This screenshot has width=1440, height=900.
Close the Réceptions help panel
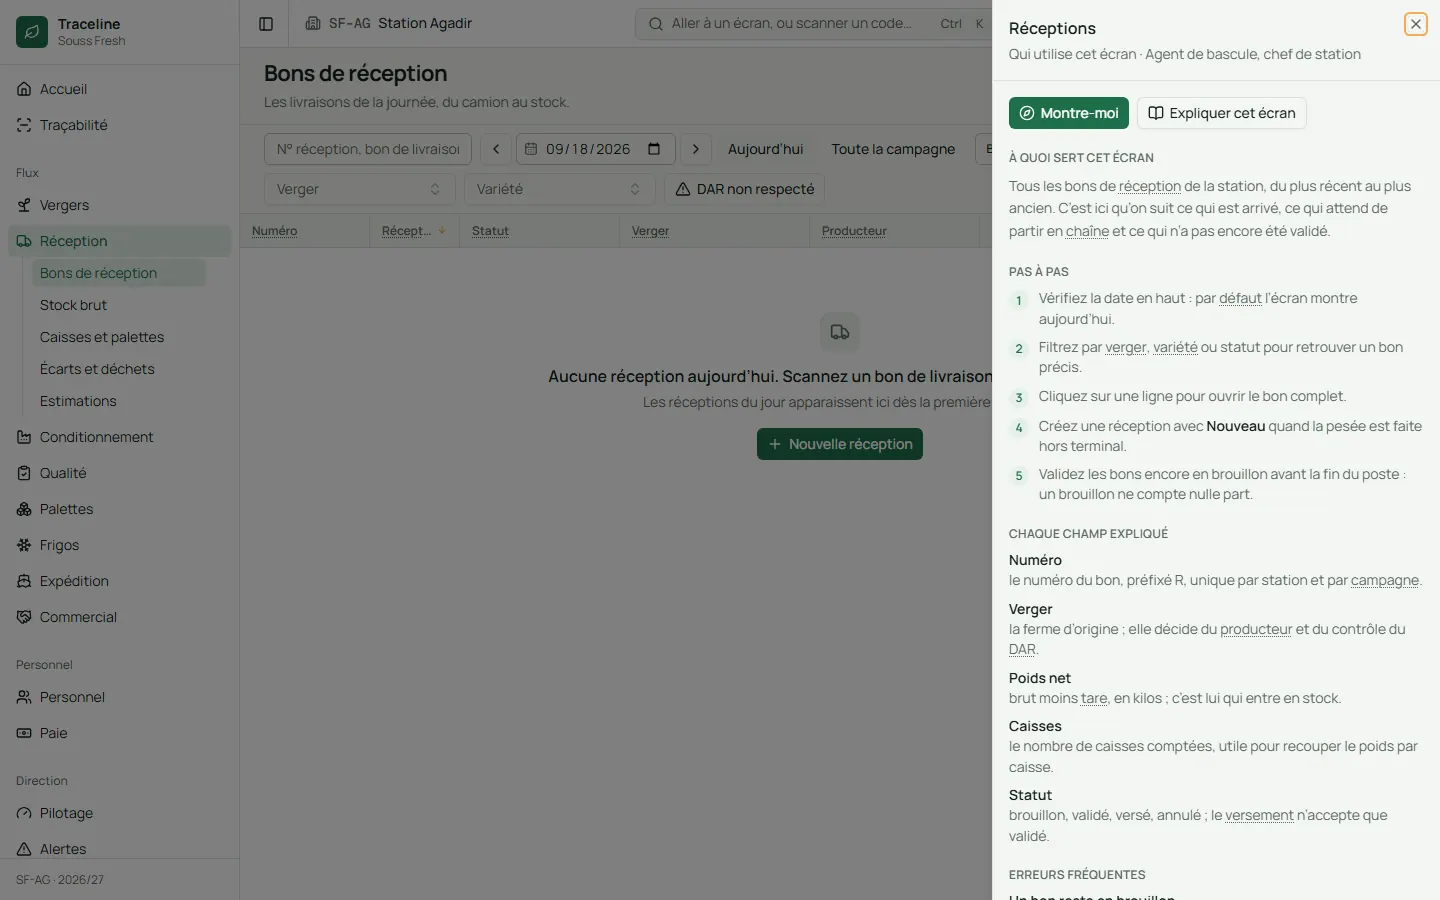[1416, 24]
